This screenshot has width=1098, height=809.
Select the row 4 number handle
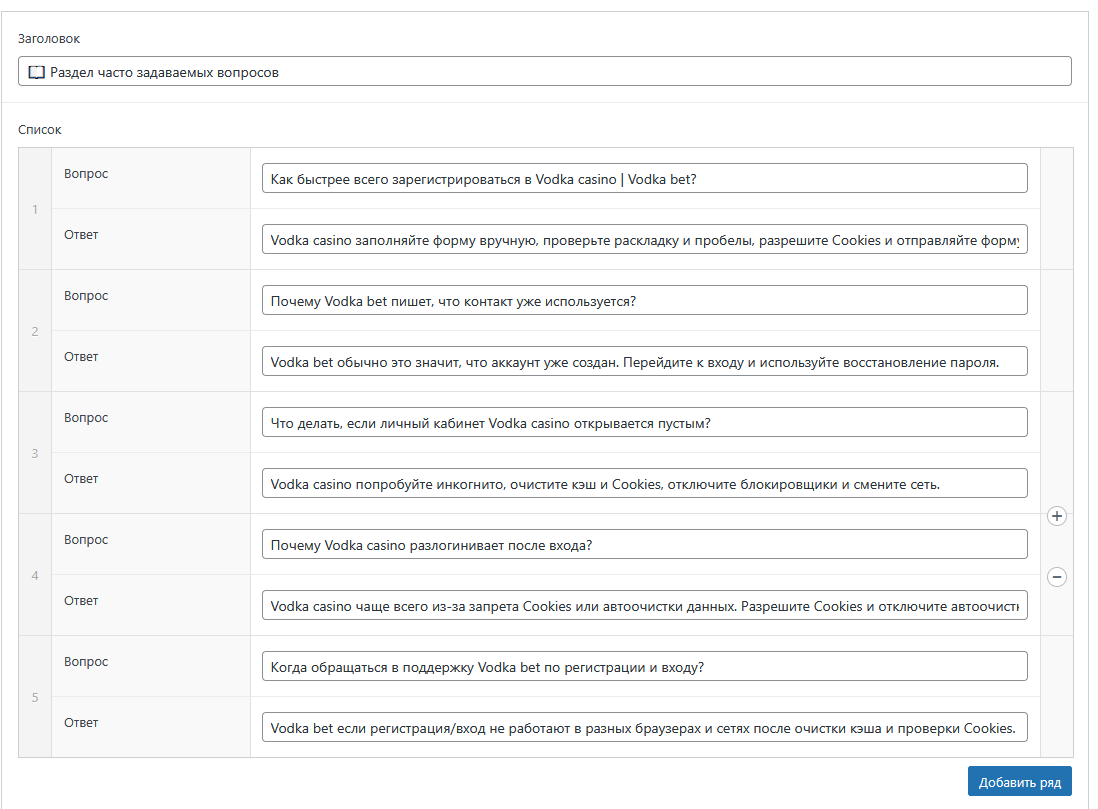(35, 575)
